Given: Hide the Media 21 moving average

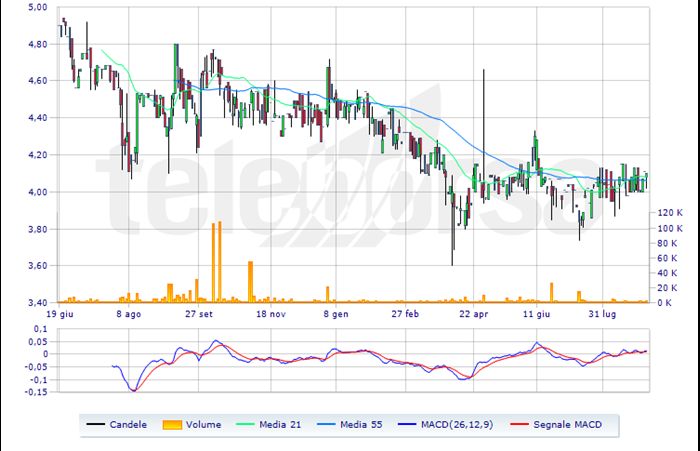Looking at the screenshot, I should [268, 424].
